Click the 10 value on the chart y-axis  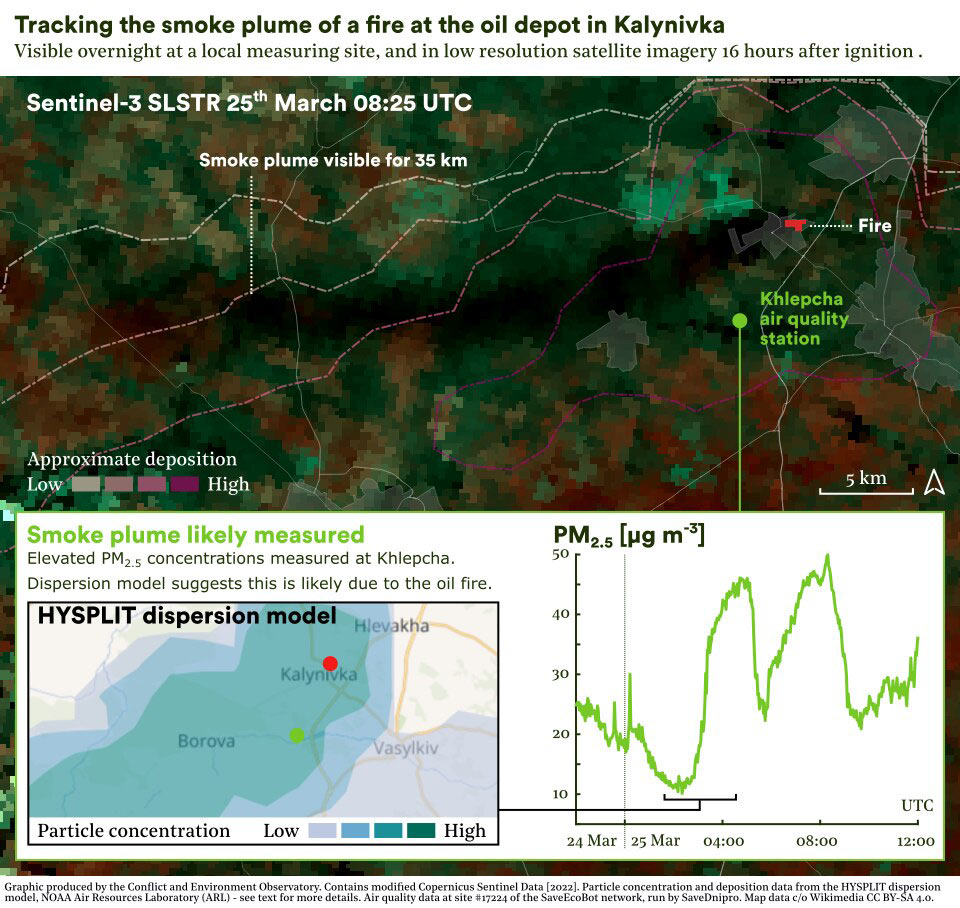560,794
